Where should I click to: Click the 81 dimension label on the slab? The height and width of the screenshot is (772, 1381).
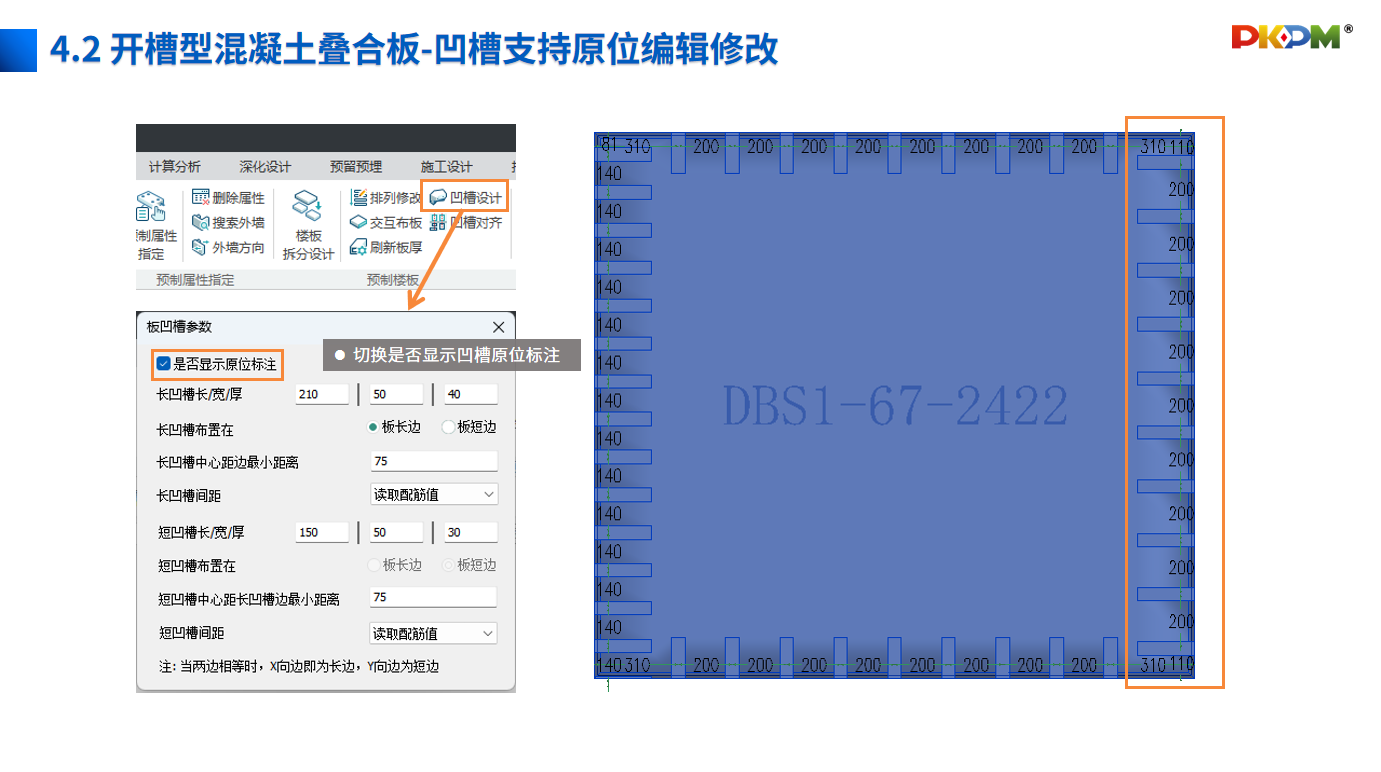(608, 146)
